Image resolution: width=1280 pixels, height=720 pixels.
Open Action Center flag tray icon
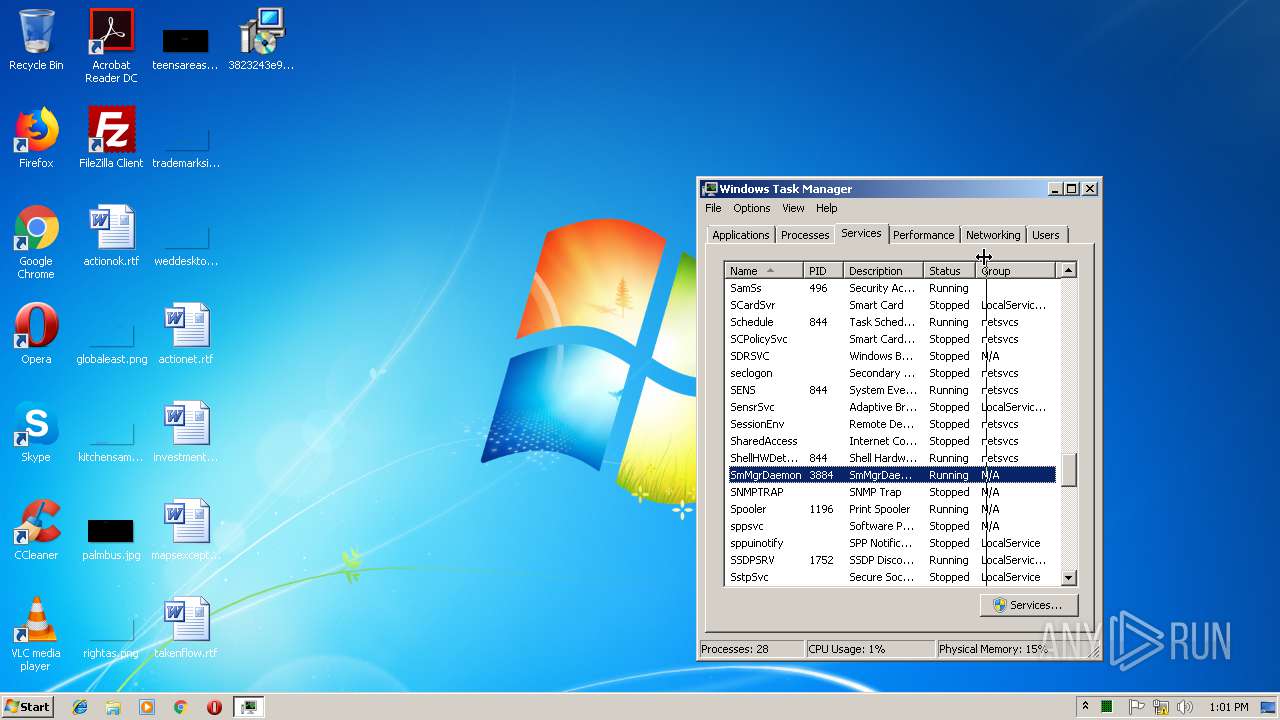[1137, 707]
